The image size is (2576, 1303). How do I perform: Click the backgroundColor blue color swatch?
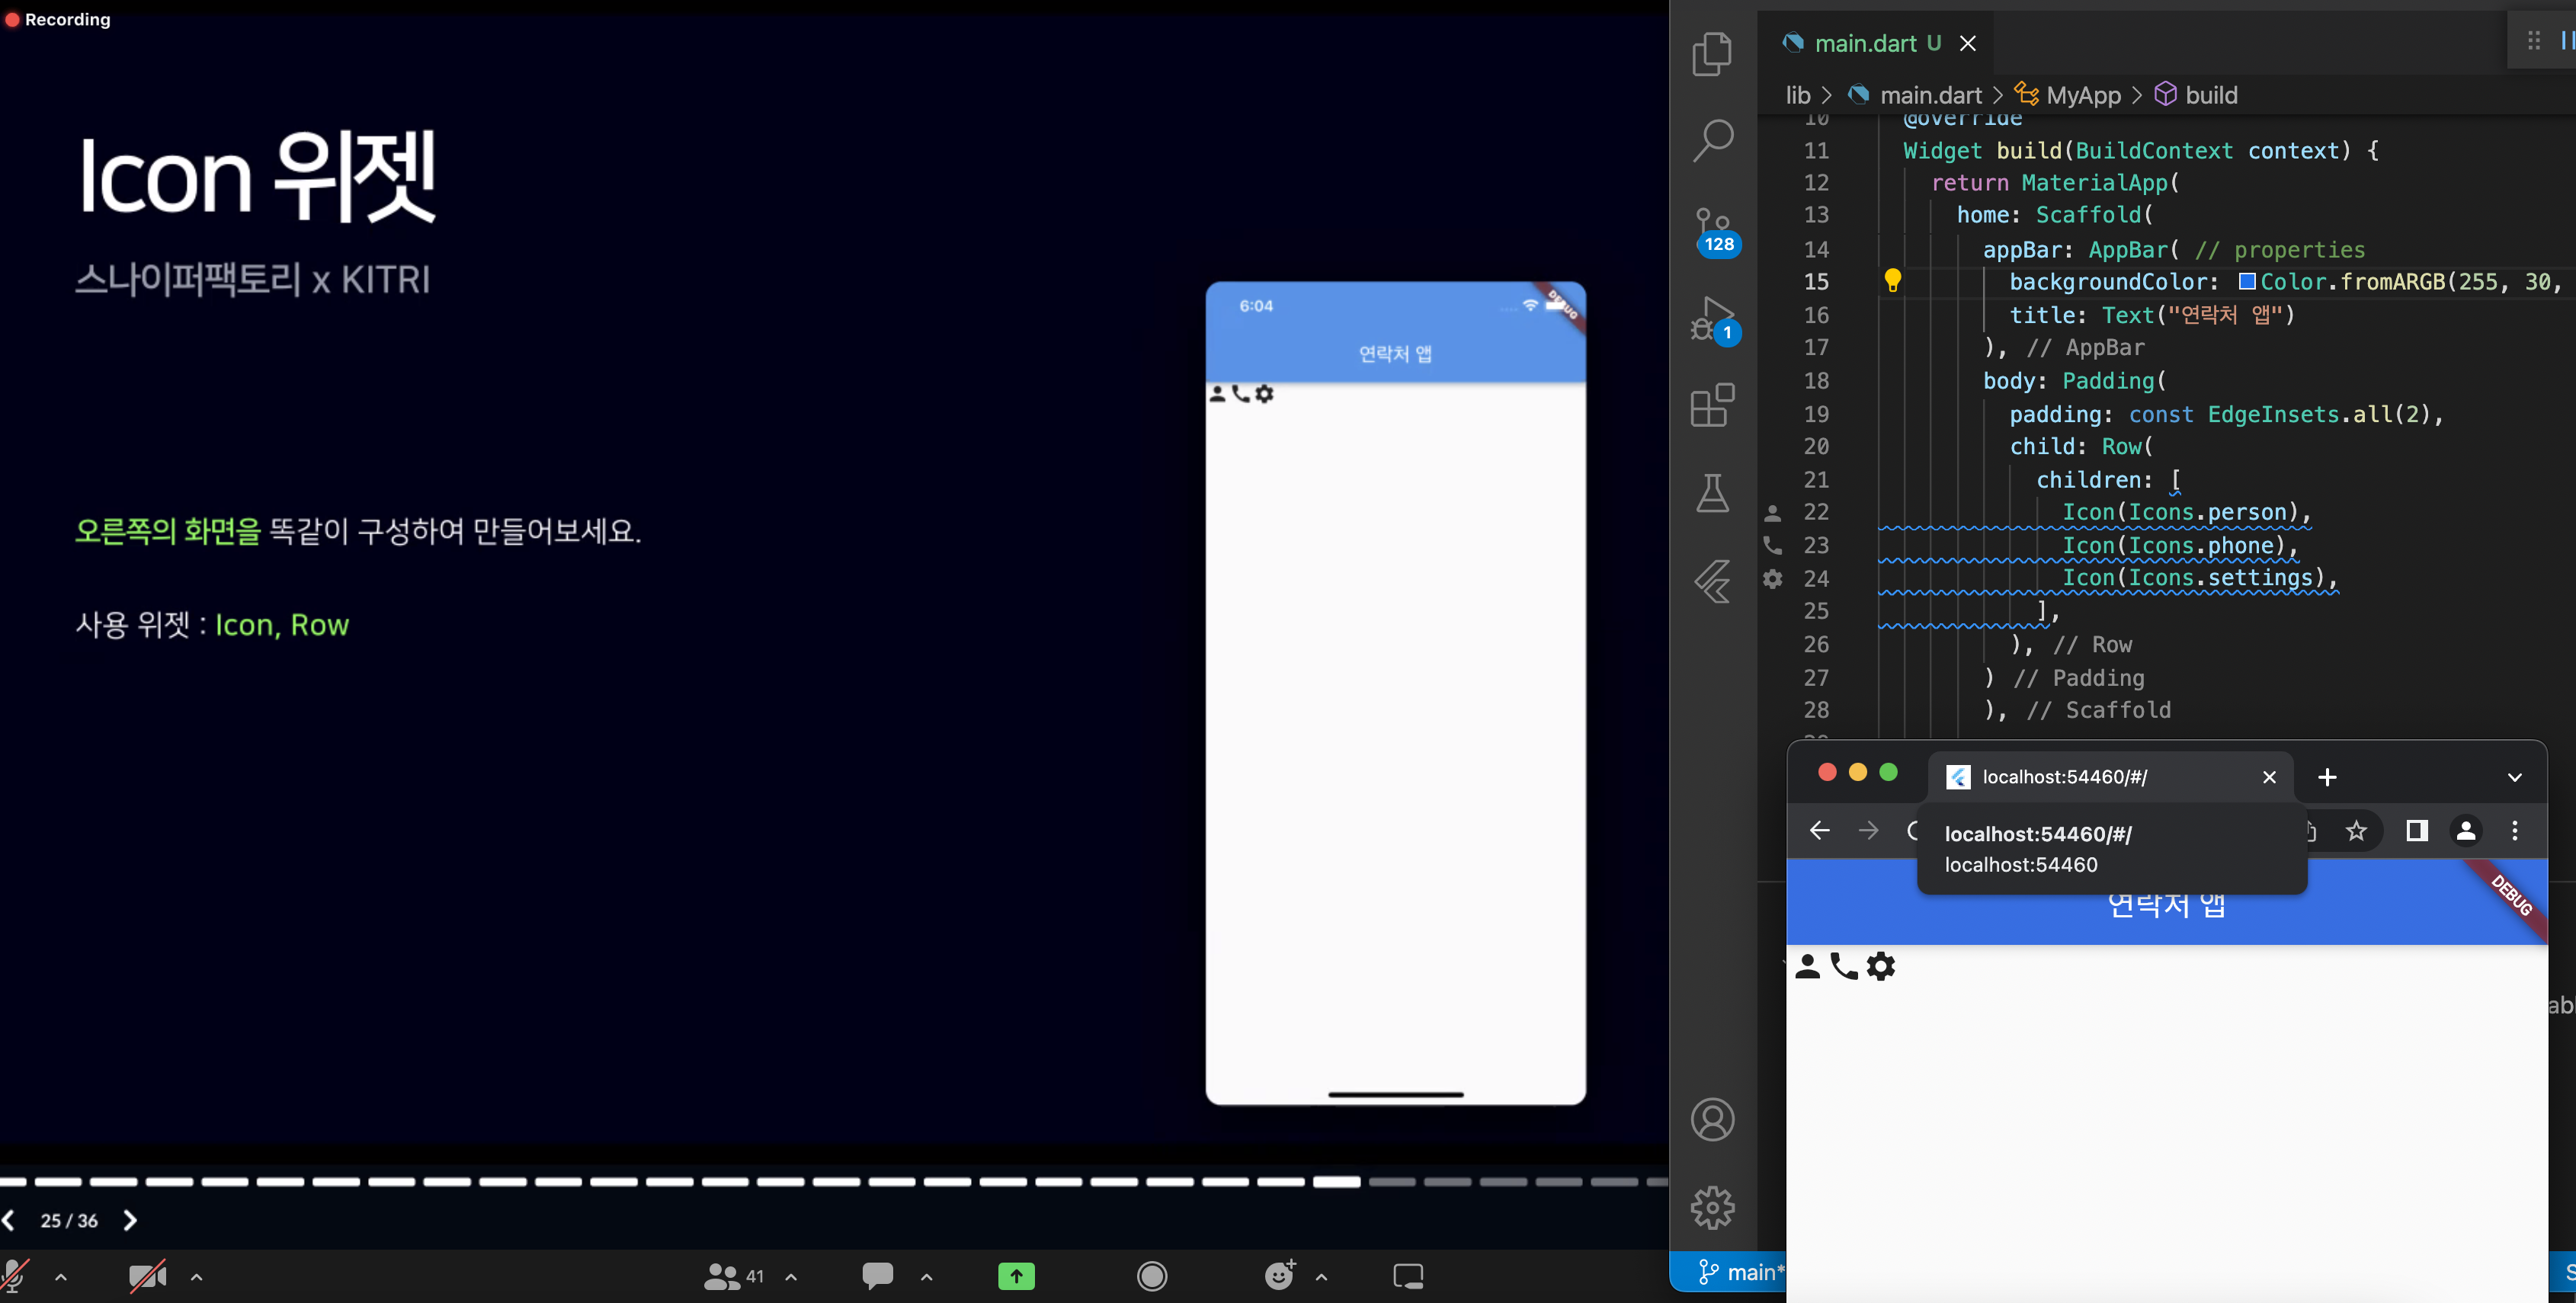coord(2246,281)
